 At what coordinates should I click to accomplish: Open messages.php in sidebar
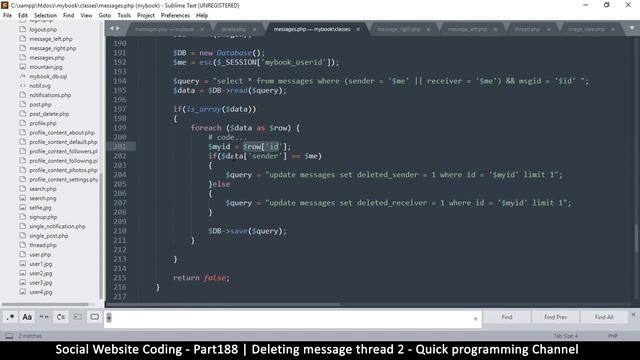[47, 58]
